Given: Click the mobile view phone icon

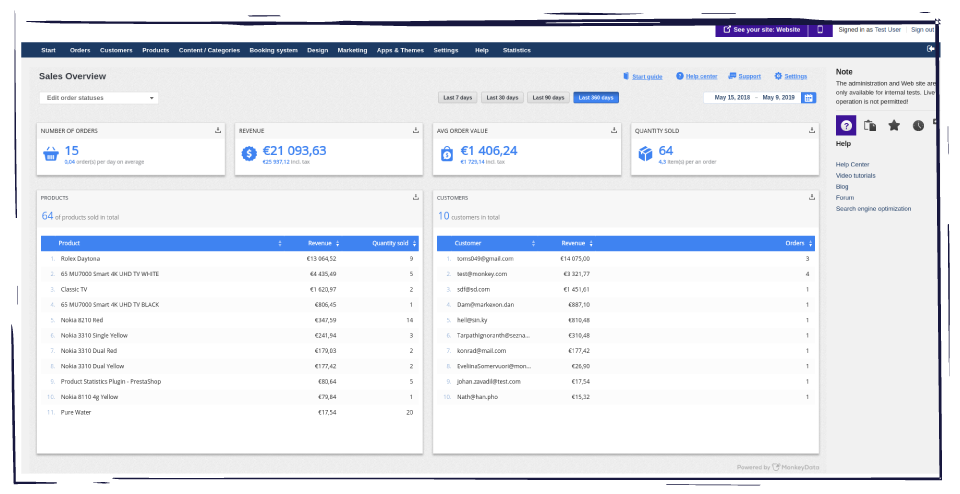Looking at the screenshot, I should coord(820,29).
